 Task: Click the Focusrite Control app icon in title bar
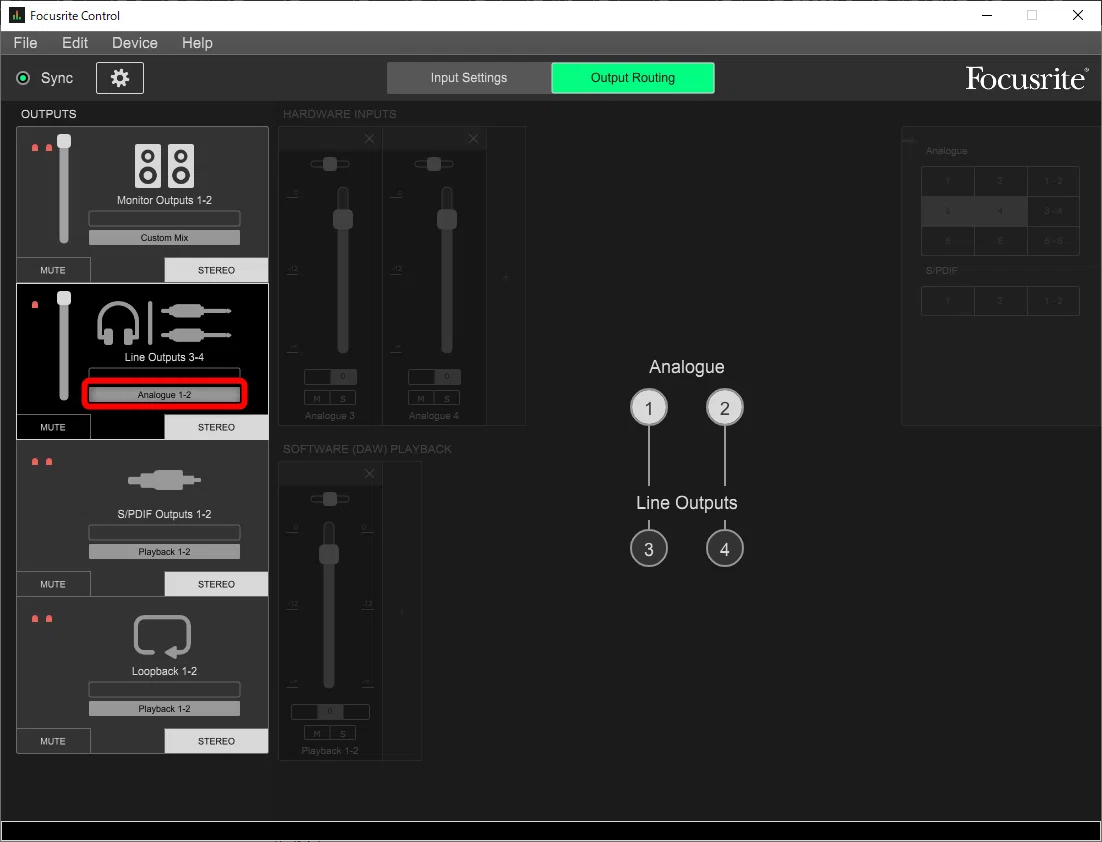pos(17,15)
